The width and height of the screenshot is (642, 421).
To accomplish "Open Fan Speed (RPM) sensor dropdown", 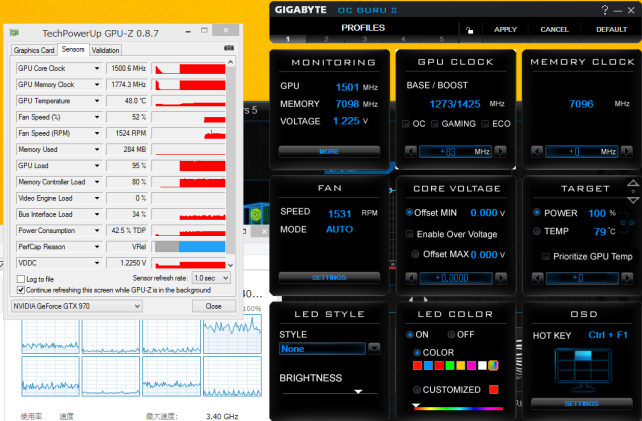I will (x=97, y=133).
